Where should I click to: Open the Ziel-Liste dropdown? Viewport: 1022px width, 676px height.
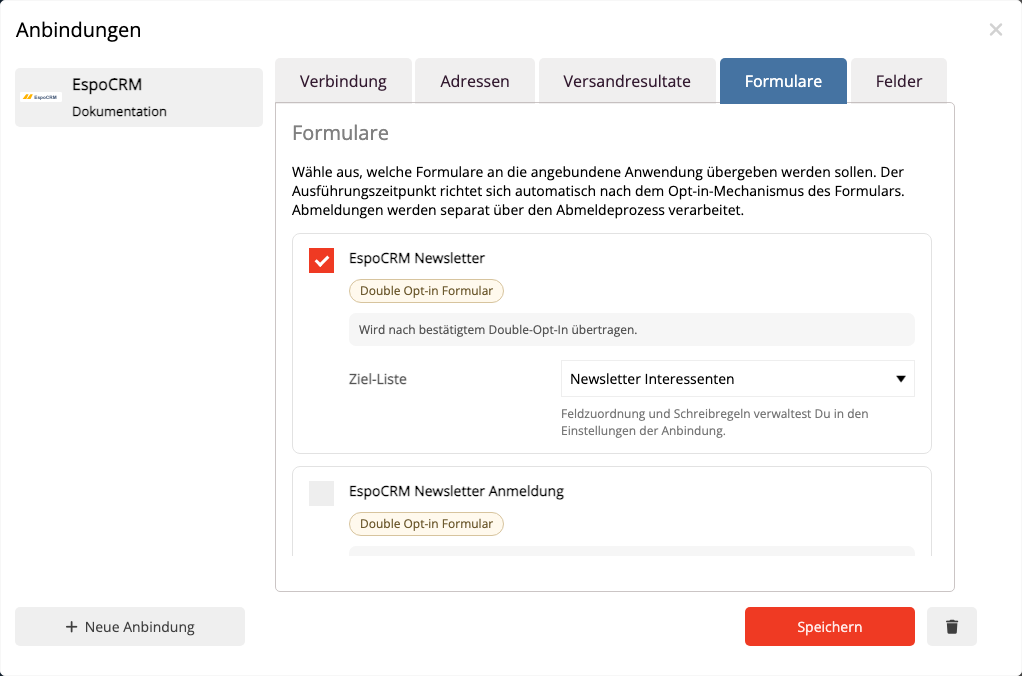point(737,379)
